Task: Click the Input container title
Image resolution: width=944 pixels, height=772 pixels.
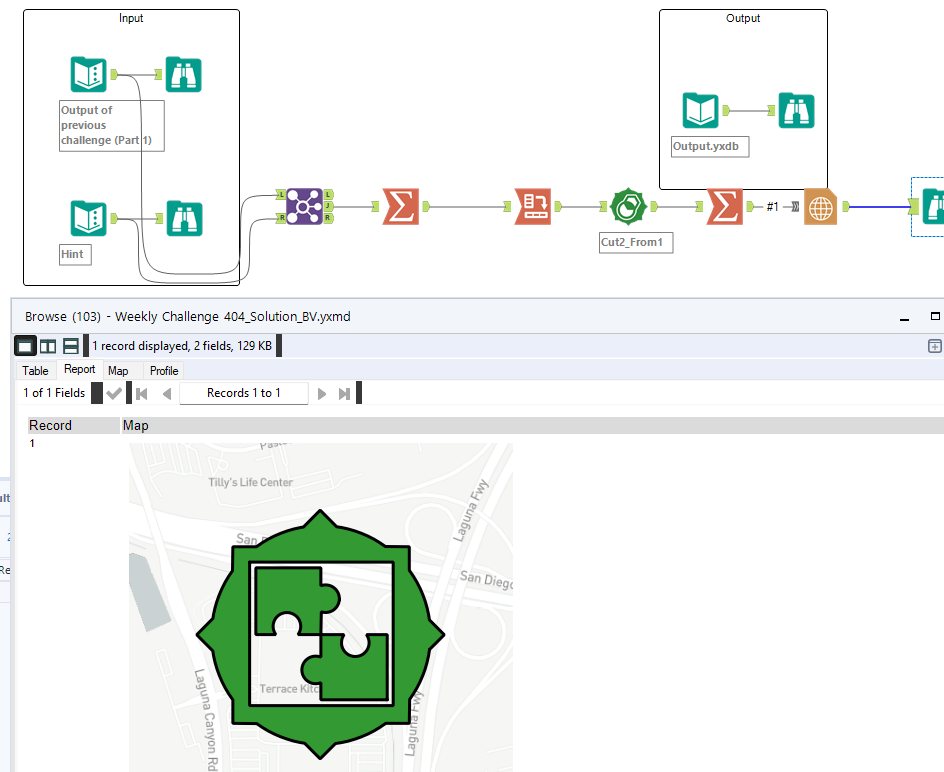Action: pos(131,18)
